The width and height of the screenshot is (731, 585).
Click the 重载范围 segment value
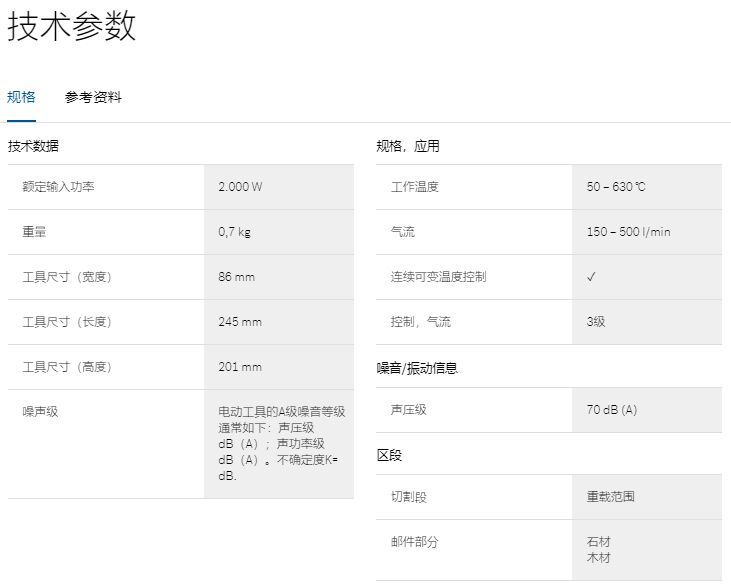click(x=610, y=497)
